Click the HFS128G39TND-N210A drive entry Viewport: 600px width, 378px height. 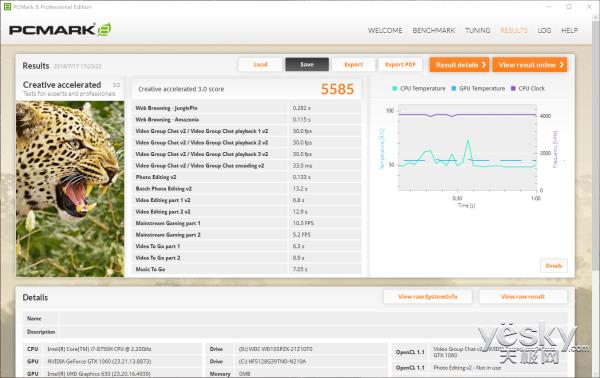click(x=272, y=361)
